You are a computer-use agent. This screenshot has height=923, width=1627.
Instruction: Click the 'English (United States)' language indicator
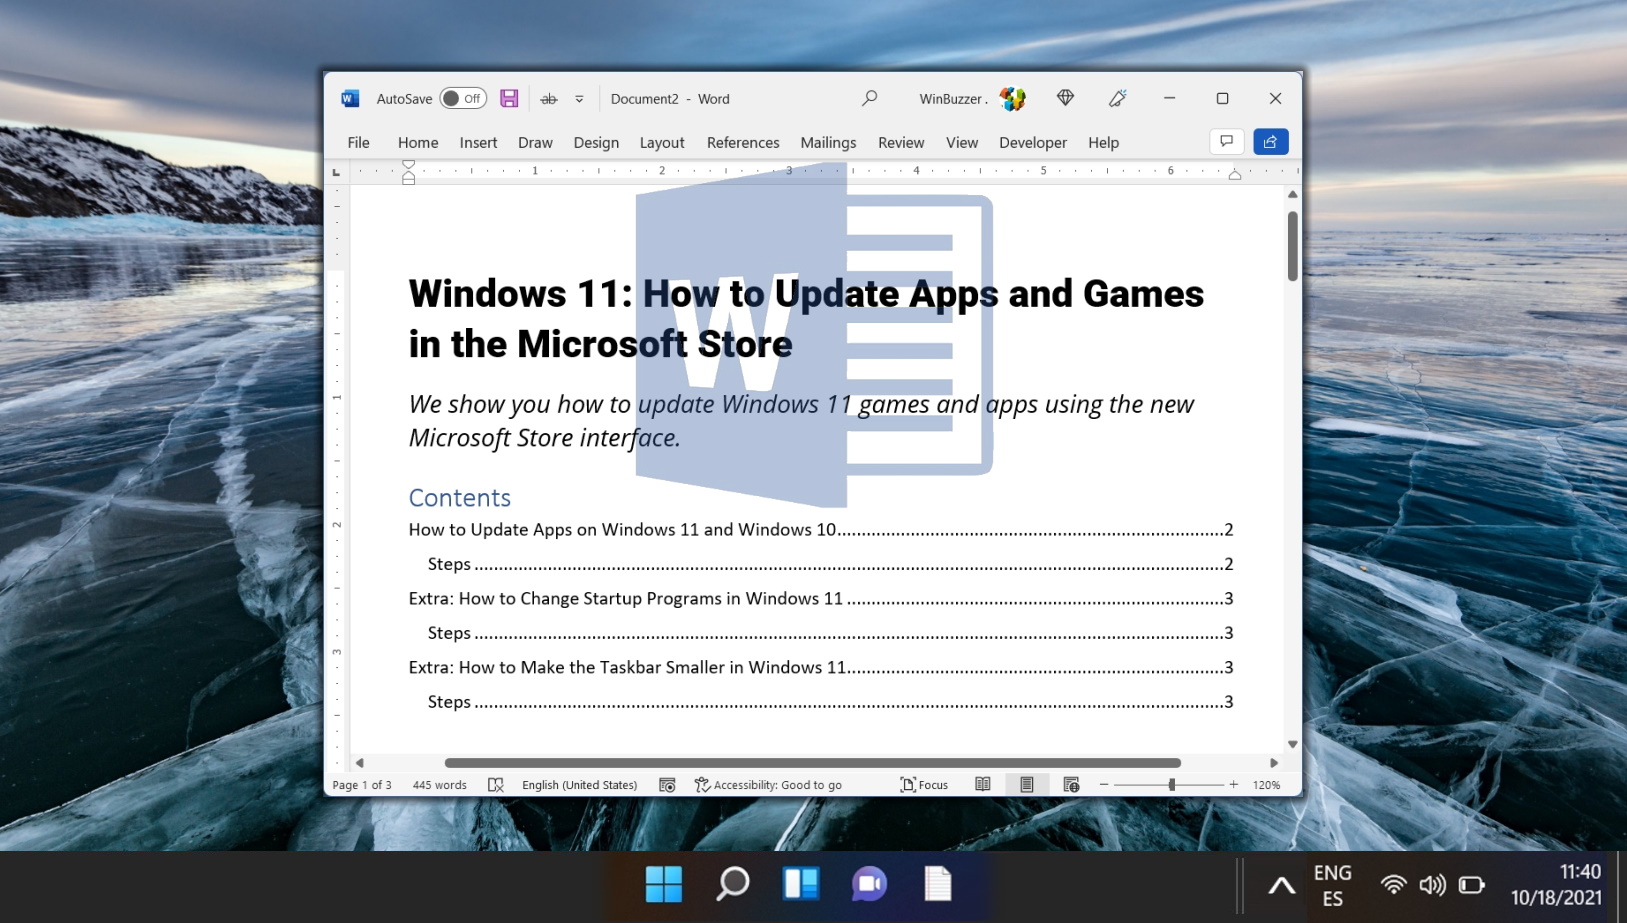[579, 785]
